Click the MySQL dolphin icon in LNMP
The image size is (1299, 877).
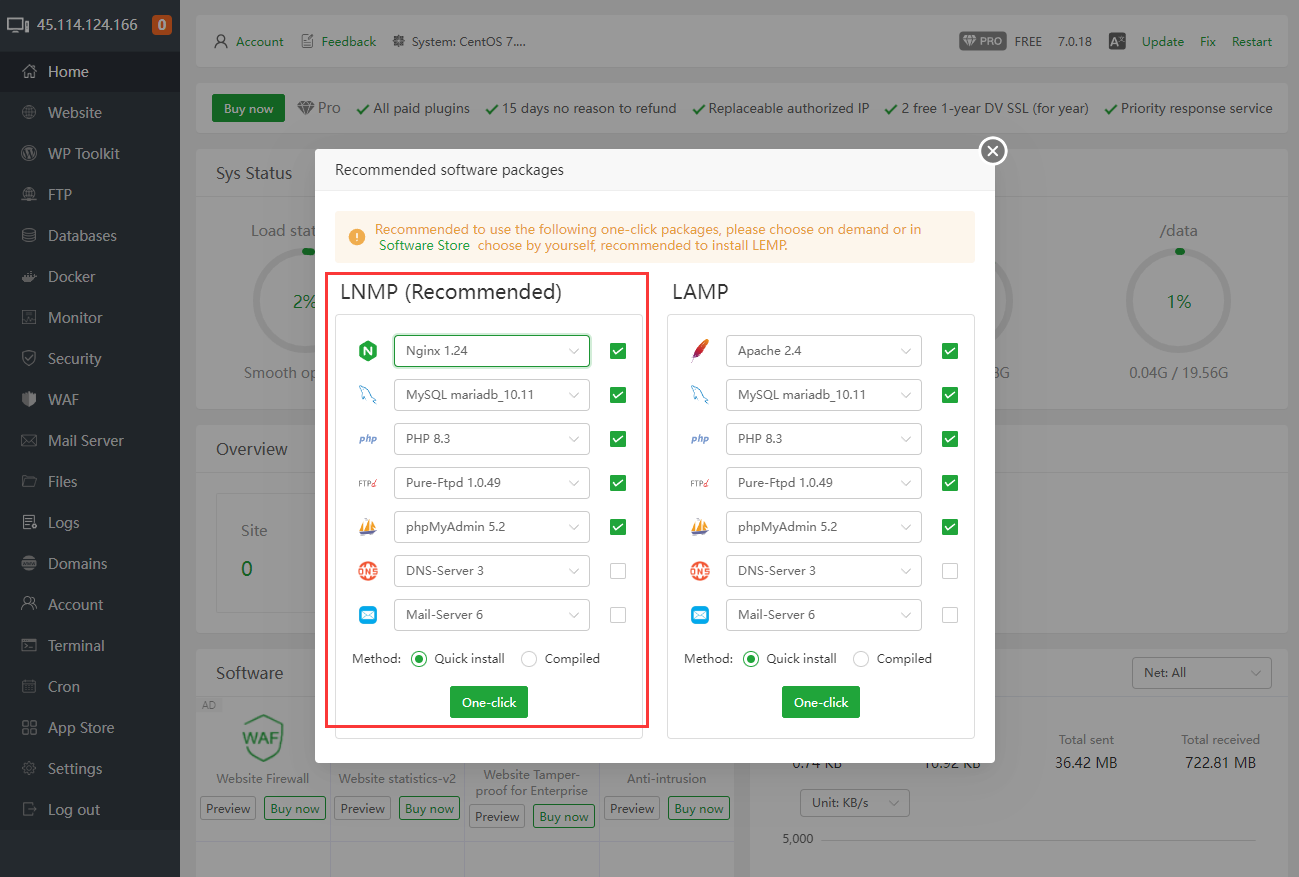368,395
